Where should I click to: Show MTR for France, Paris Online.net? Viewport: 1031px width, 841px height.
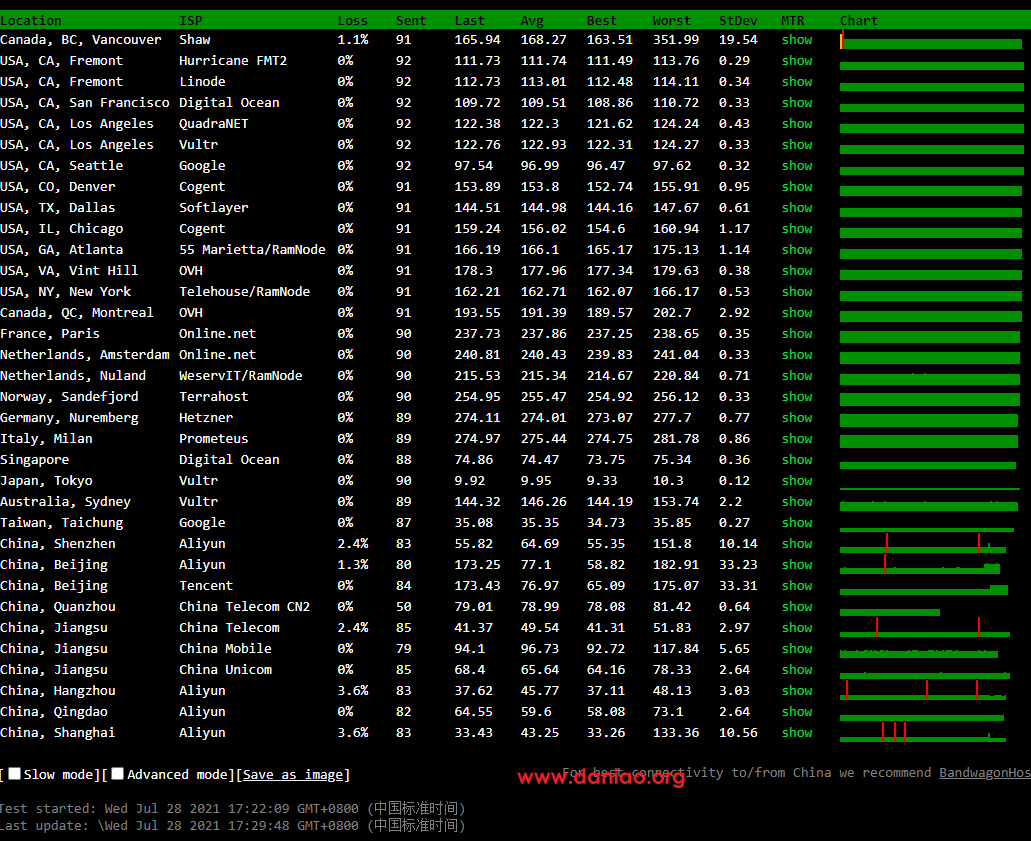coord(797,334)
